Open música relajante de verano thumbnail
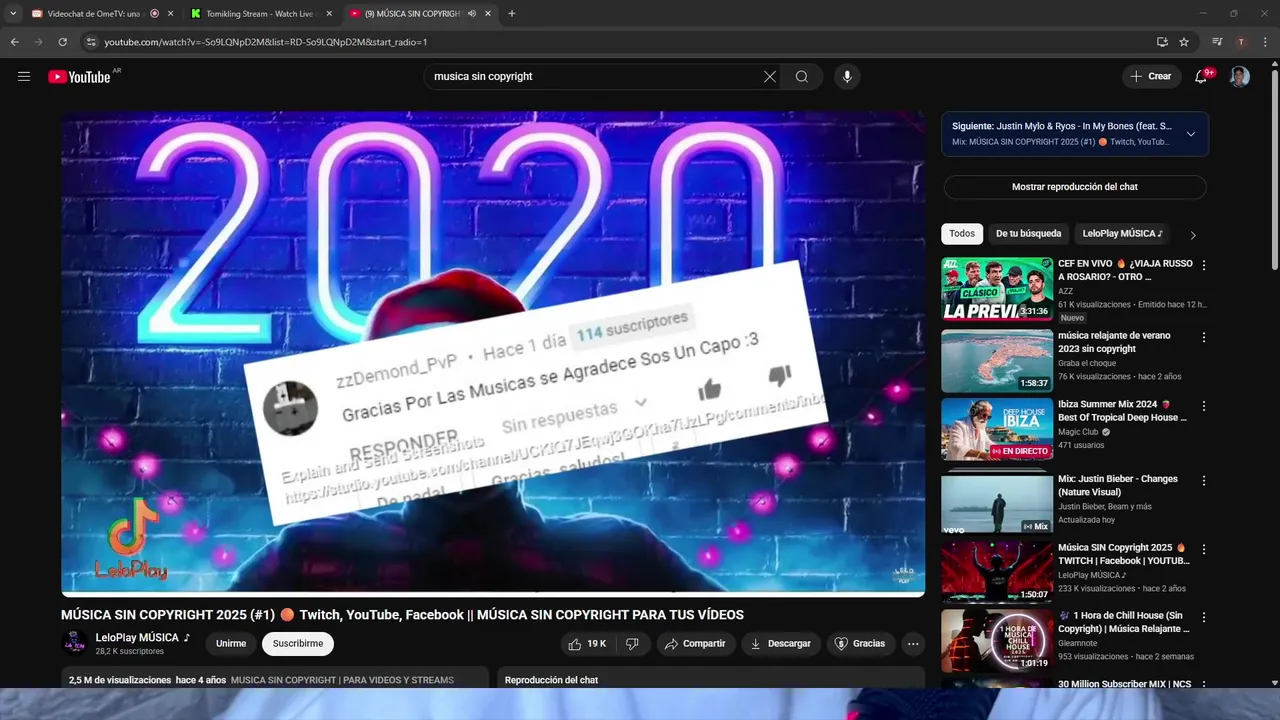The width and height of the screenshot is (1280, 720). [997, 361]
